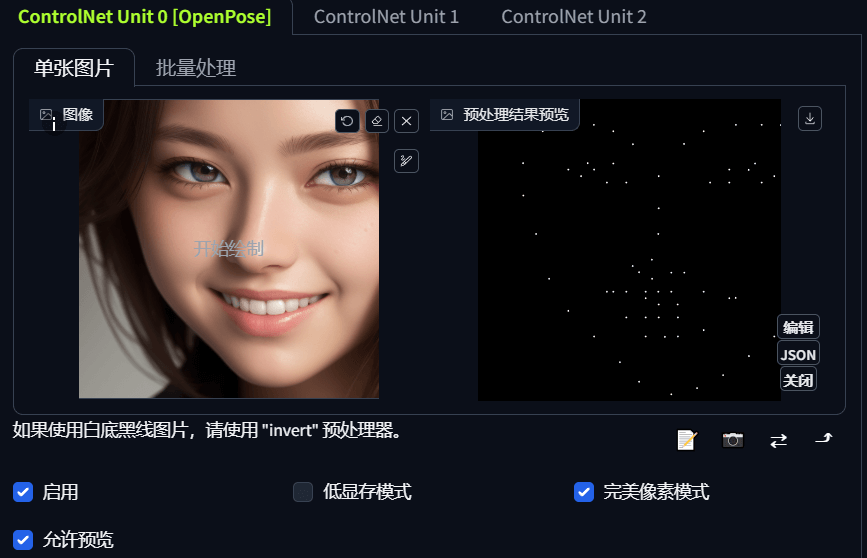Viewport: 867px width, 558px height.
Task: Click the curved arrow send dimensions icon
Action: pyautogui.click(x=824, y=439)
